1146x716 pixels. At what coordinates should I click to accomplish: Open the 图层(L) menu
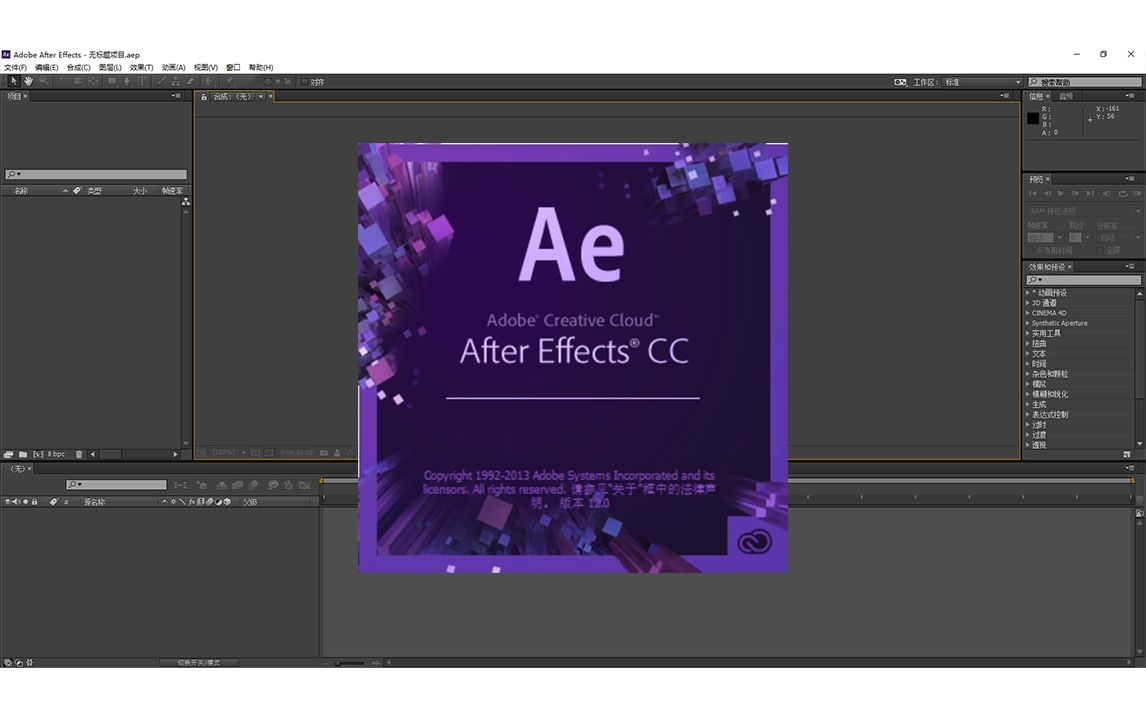point(110,67)
